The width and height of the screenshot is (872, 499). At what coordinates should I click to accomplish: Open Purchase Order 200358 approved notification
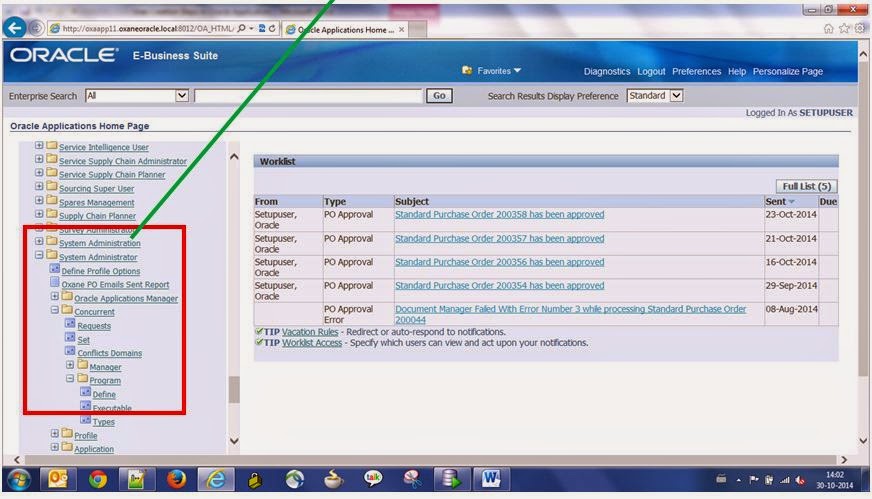499,214
